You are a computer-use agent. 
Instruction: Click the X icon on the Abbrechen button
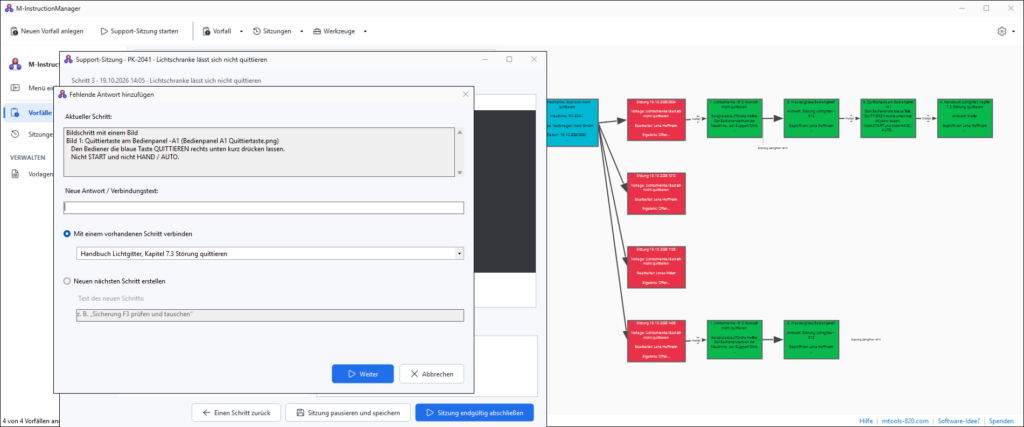coord(414,374)
